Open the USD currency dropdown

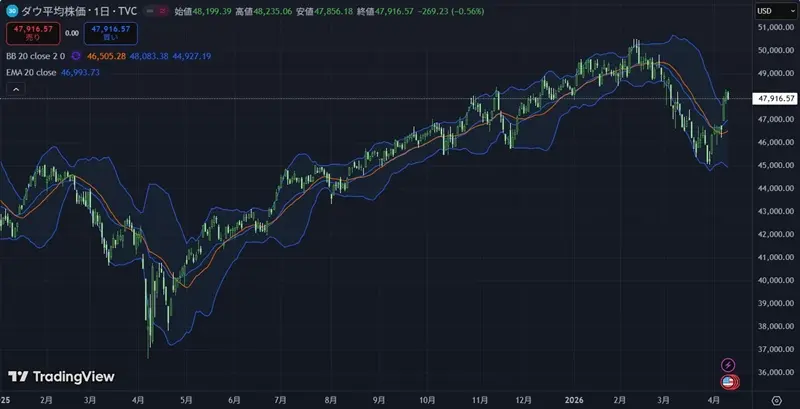(772, 10)
